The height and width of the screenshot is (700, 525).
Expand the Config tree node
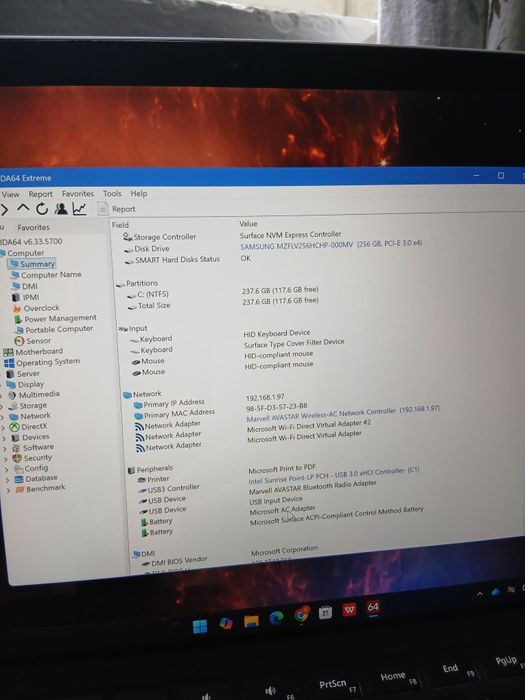pos(6,469)
